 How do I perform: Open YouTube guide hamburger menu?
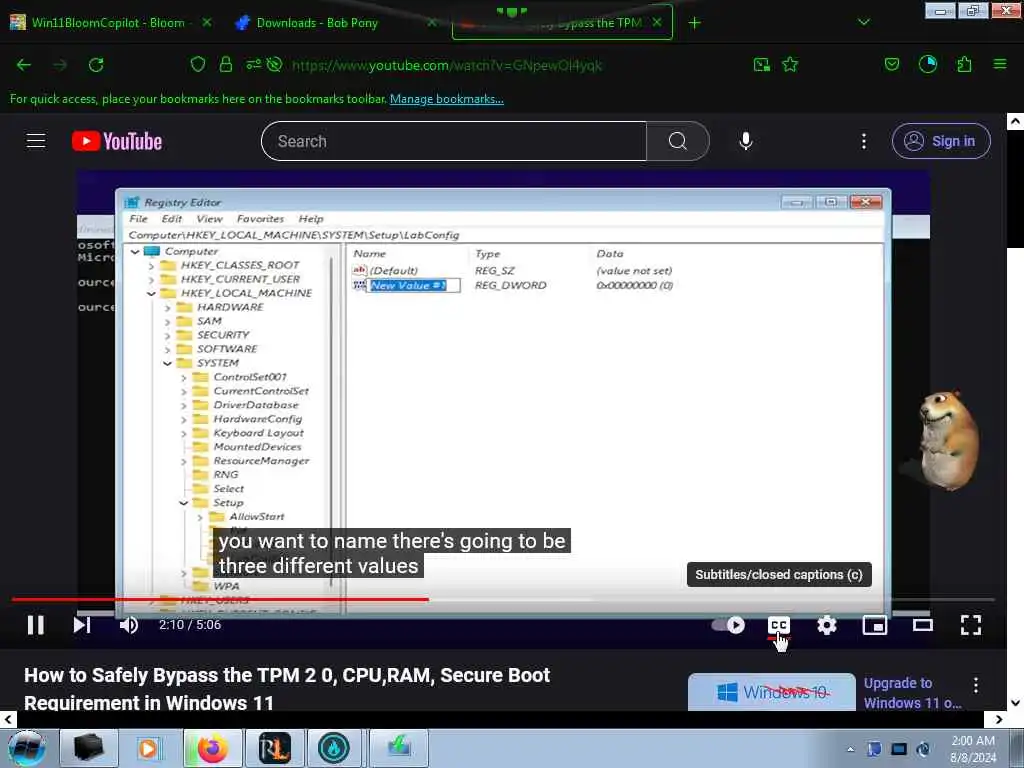click(36, 141)
